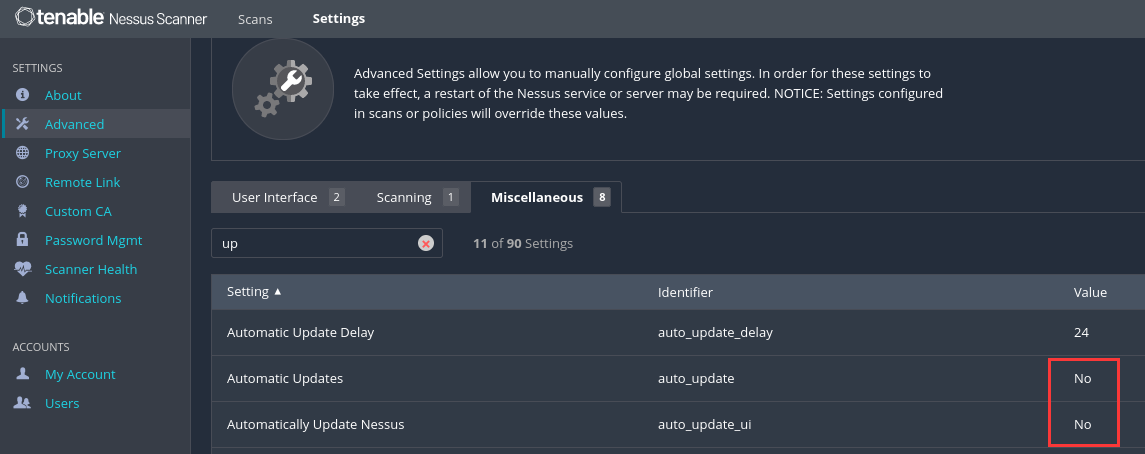Open the Automatic Updates setting row
1145x454 pixels.
pyautogui.click(x=678, y=378)
